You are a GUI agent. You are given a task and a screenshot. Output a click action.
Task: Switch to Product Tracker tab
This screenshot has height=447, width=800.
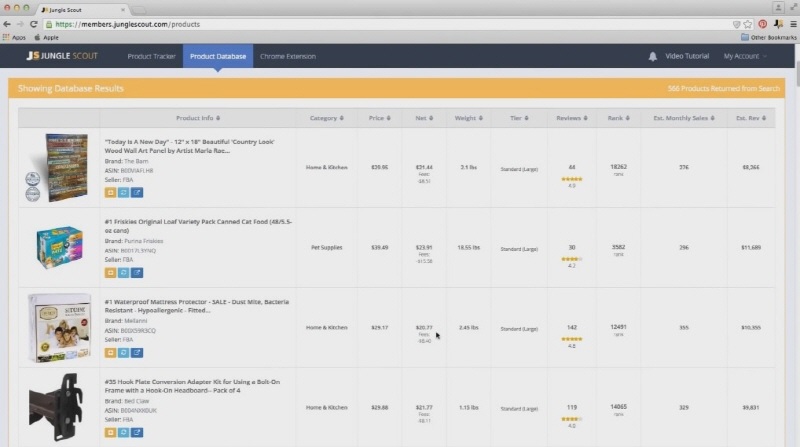152,56
